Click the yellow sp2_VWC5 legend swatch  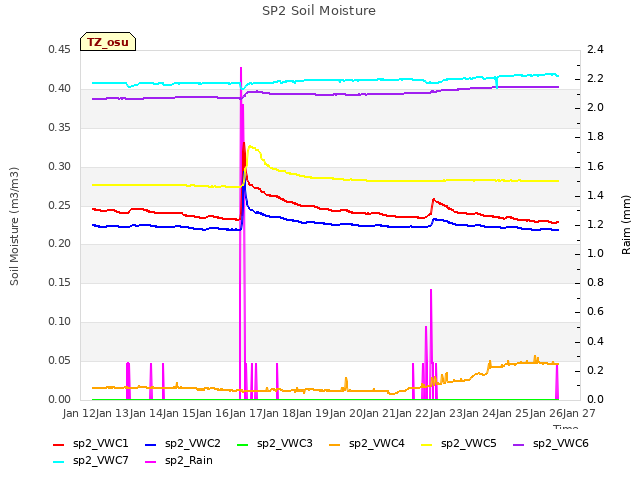[427, 445]
